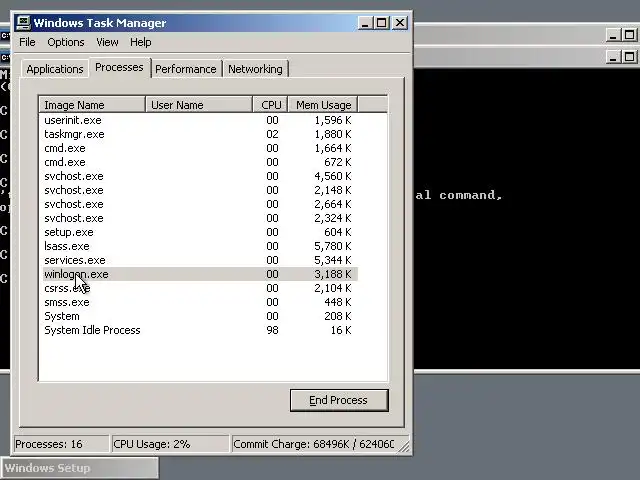Viewport: 640px width, 480px height.
Task: Minimize the Windows Task Manager window
Action: 365,23
